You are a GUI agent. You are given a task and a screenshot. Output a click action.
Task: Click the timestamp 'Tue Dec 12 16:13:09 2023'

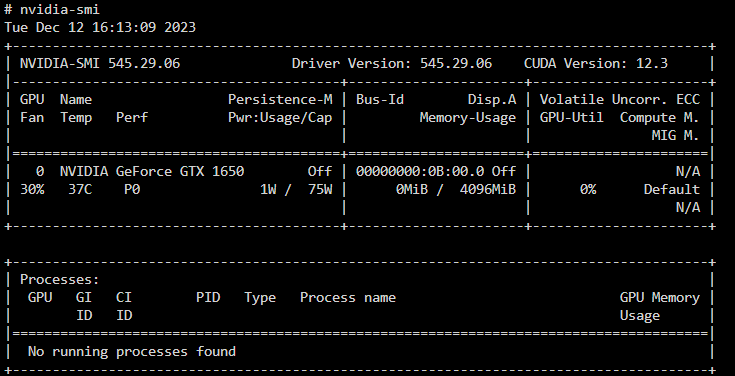tap(100, 27)
